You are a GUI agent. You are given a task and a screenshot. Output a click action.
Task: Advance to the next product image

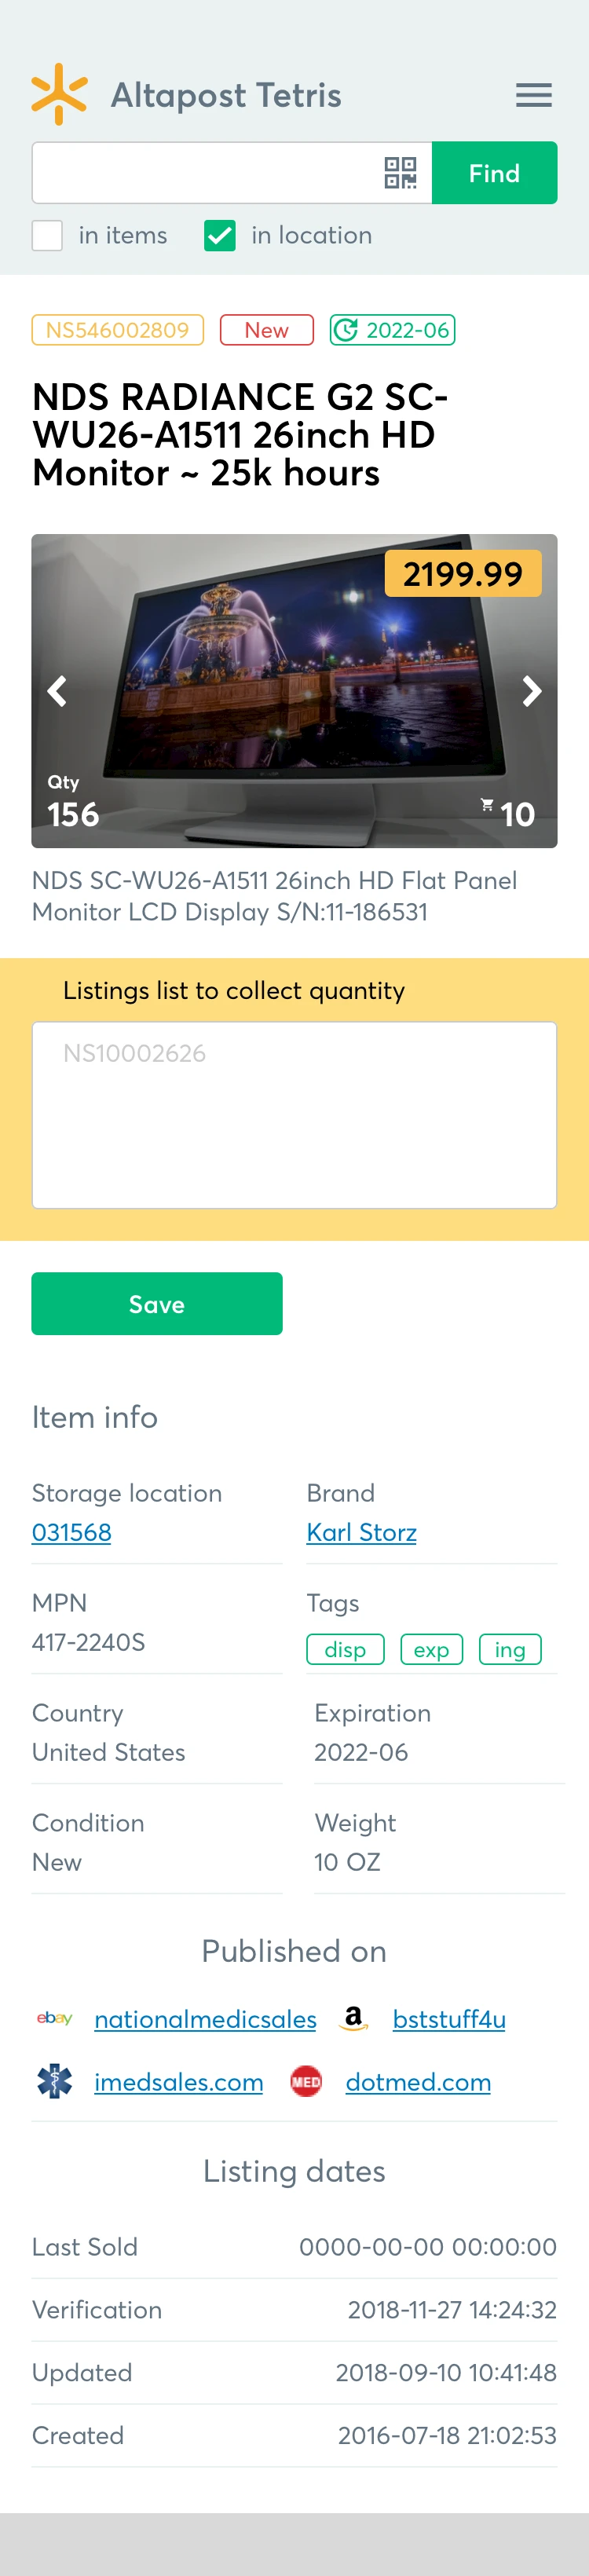pyautogui.click(x=531, y=691)
